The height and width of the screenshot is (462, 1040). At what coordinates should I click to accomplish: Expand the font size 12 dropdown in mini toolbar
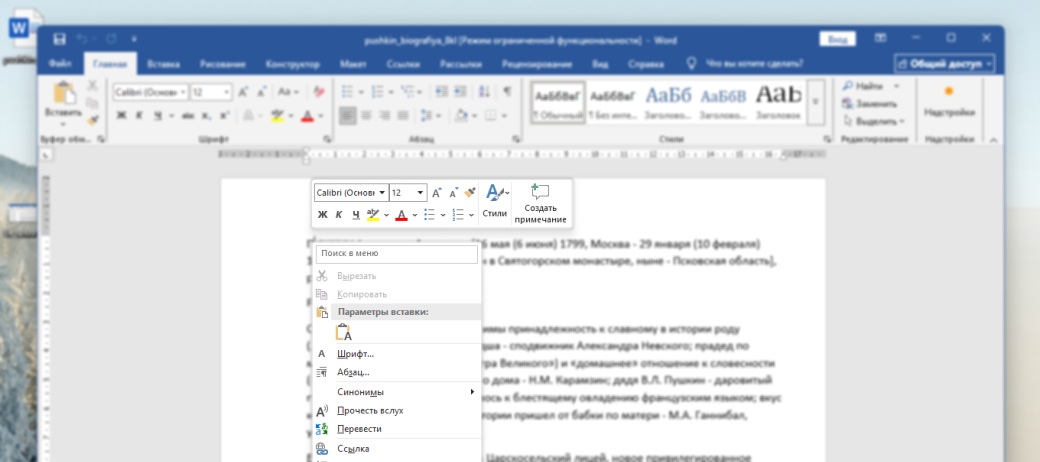(x=420, y=192)
